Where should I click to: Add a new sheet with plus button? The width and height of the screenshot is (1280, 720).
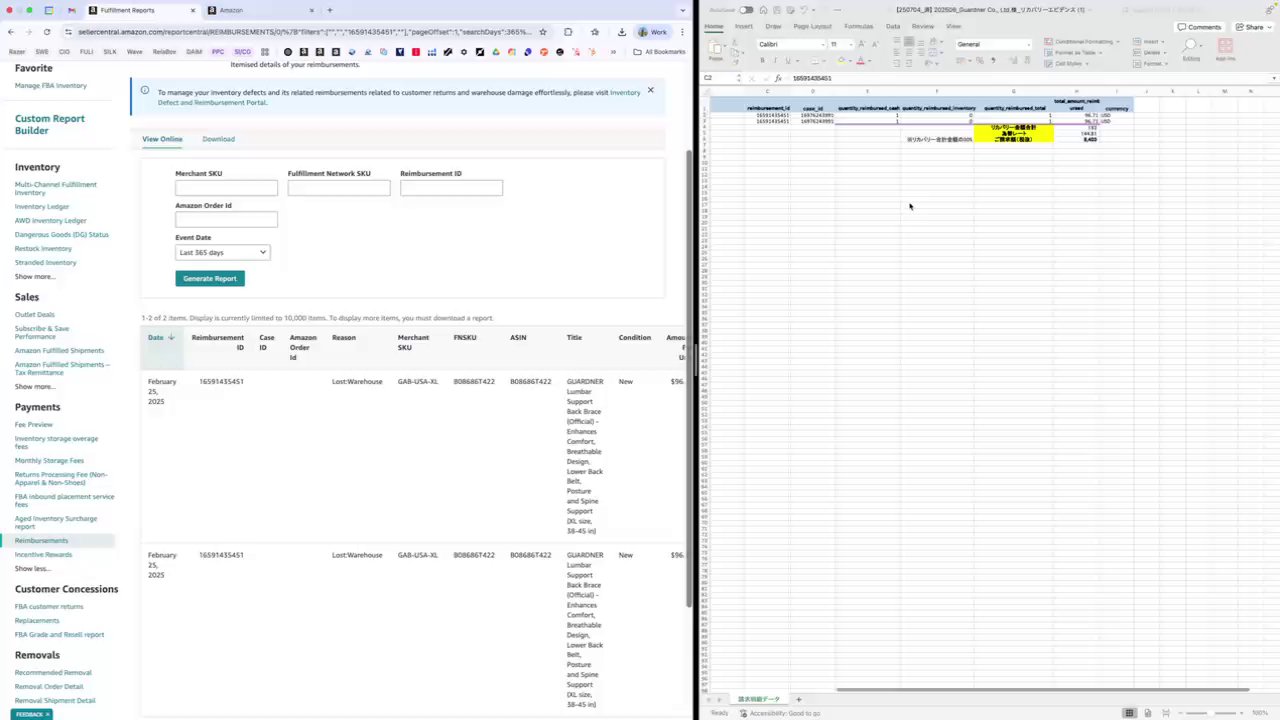(x=798, y=699)
